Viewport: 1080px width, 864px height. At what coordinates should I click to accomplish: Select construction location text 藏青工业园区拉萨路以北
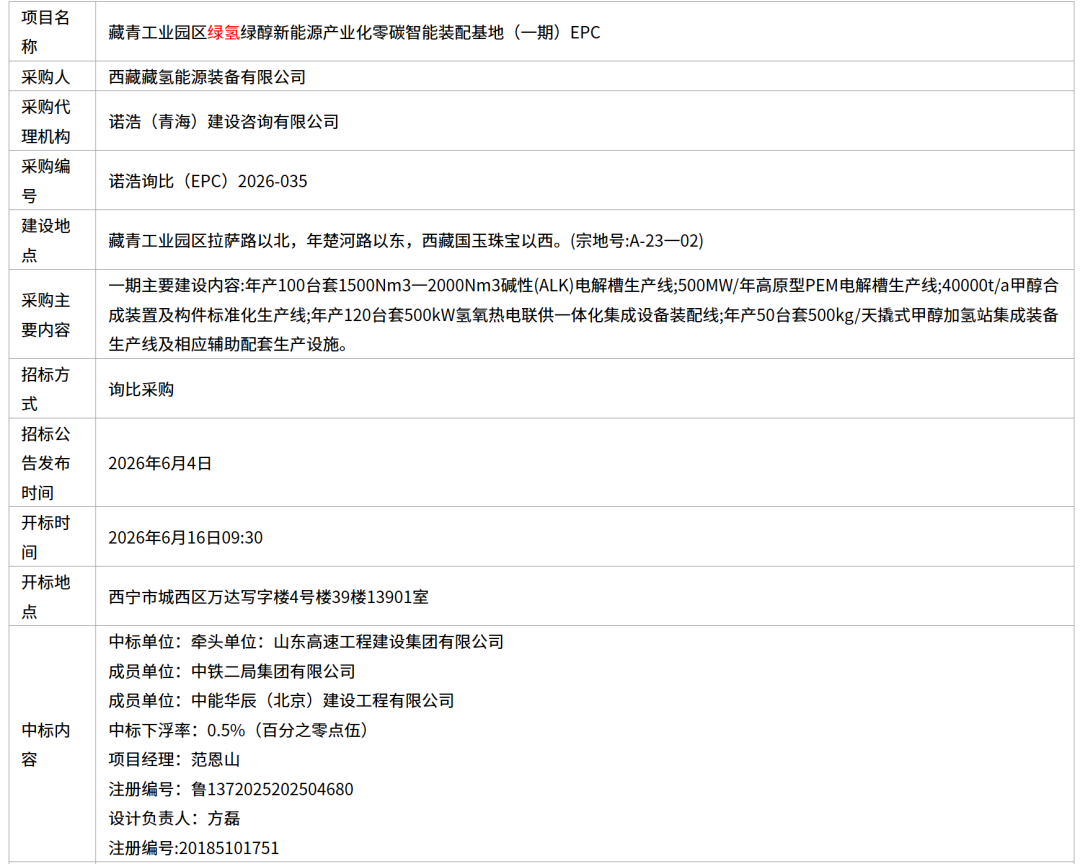click(406, 240)
